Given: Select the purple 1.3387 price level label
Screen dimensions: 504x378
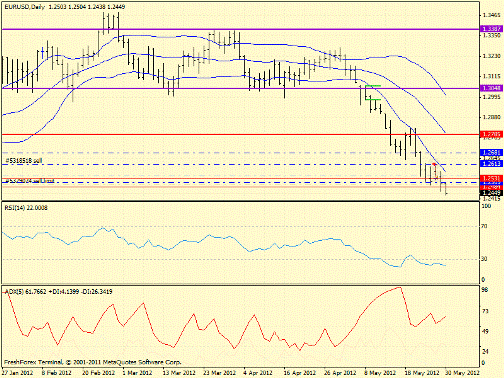Looking at the screenshot, I should (x=491, y=29).
